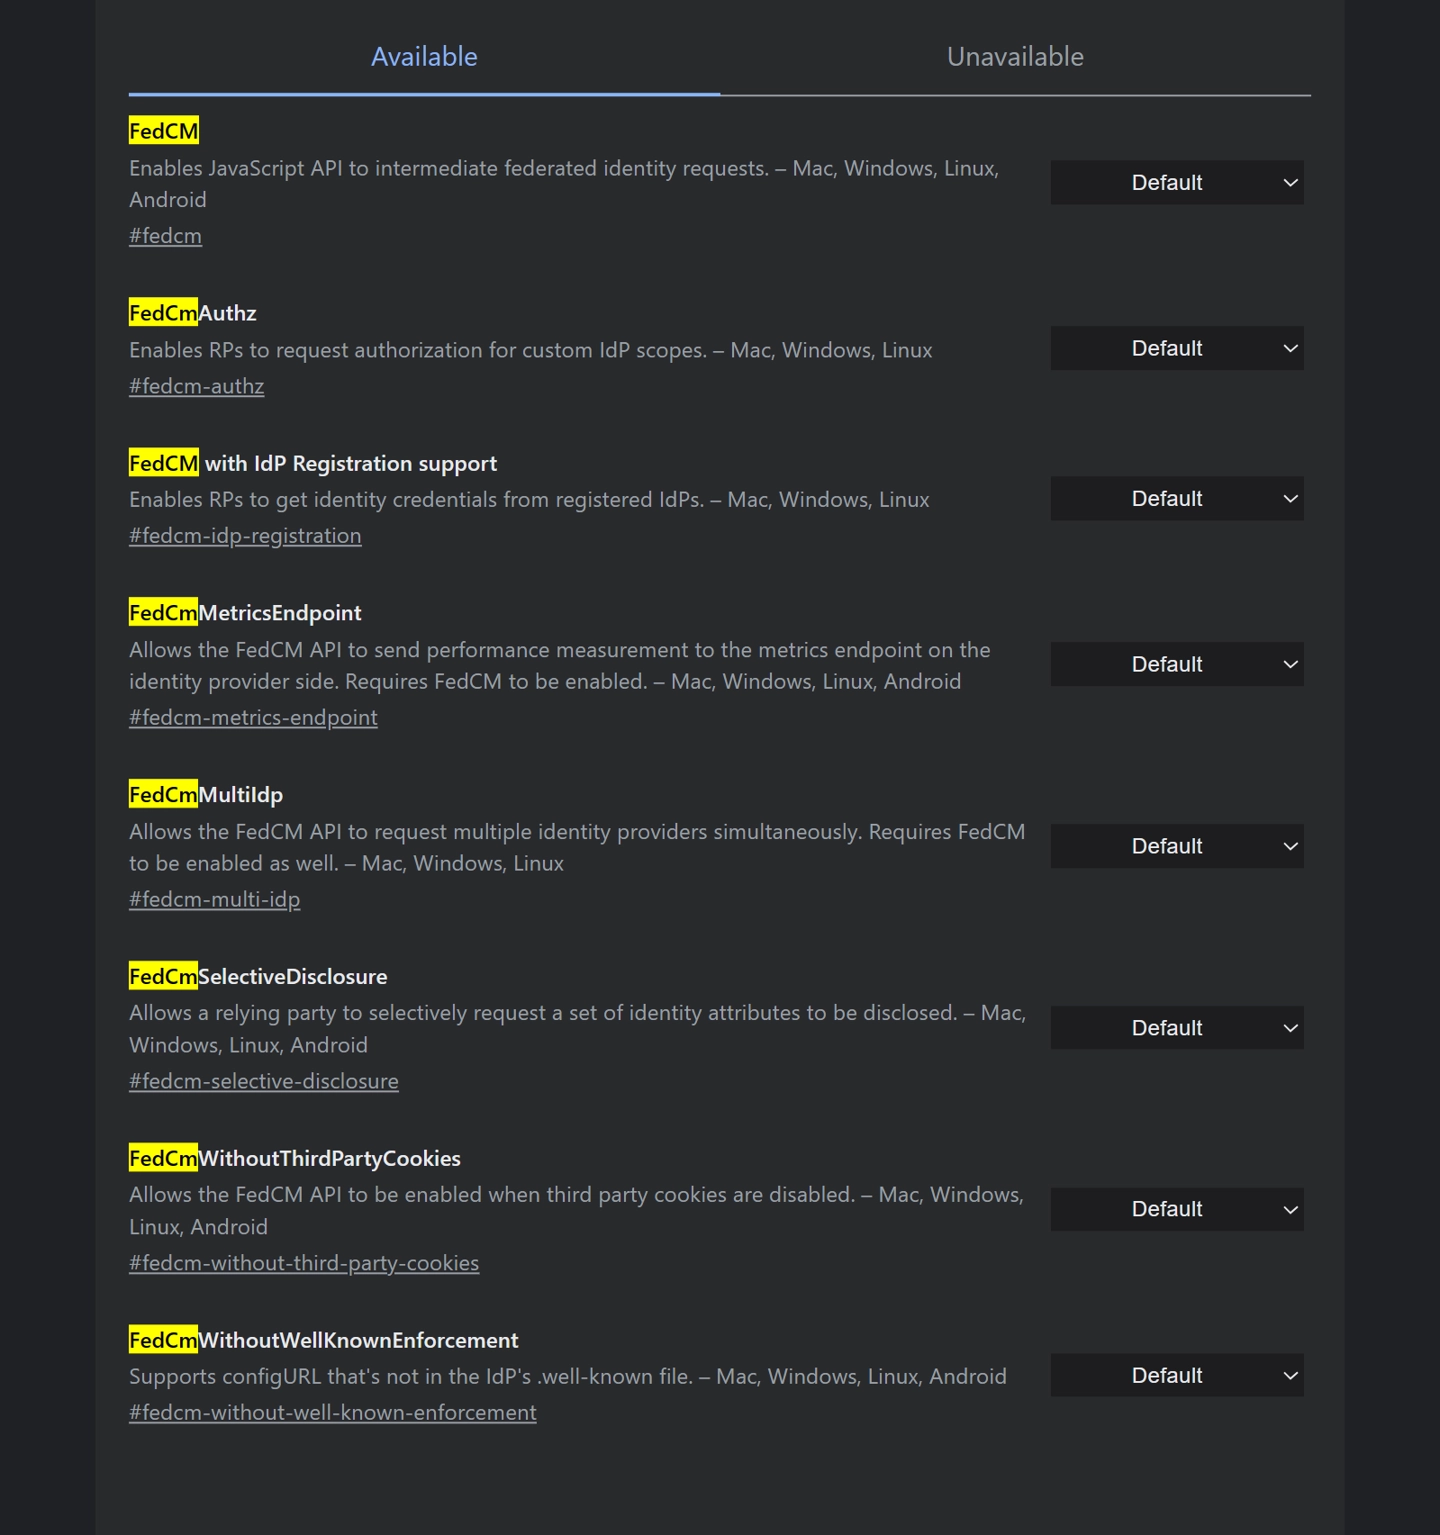Click the #fedcm-selective-disclosure link
Image resolution: width=1440 pixels, height=1535 pixels.
click(x=264, y=1082)
